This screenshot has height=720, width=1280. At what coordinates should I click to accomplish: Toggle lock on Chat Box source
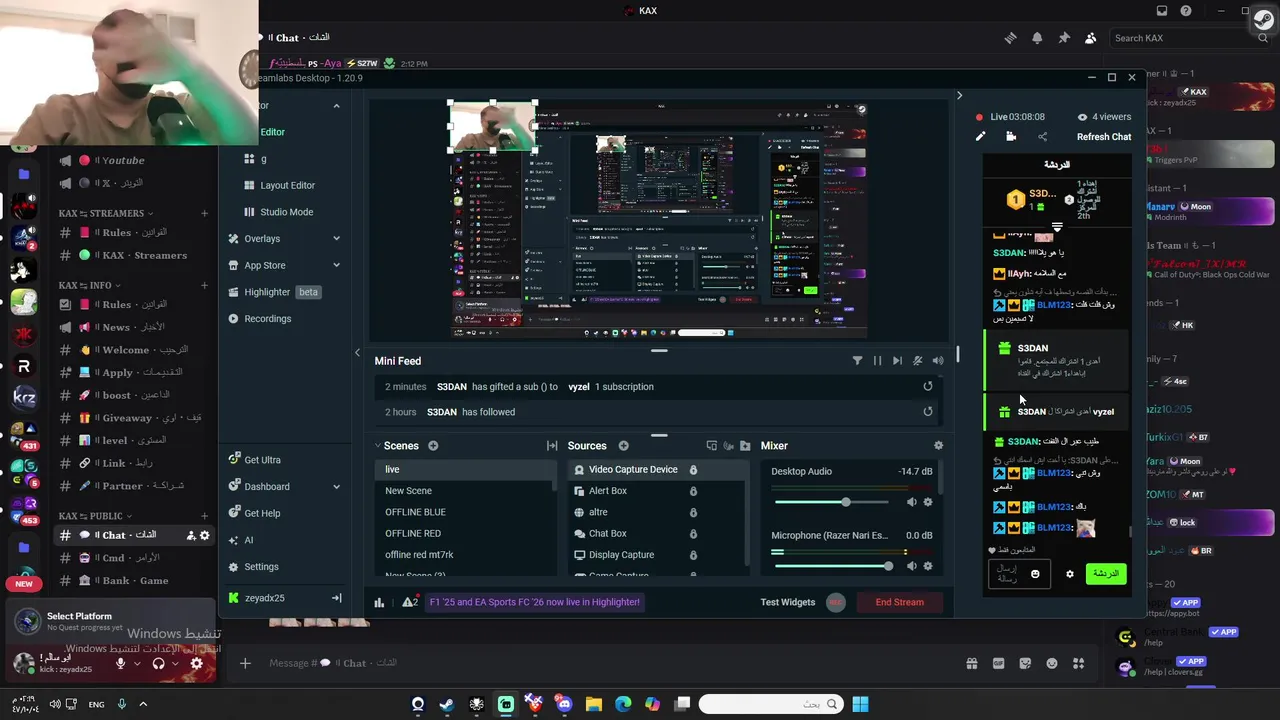click(x=693, y=534)
